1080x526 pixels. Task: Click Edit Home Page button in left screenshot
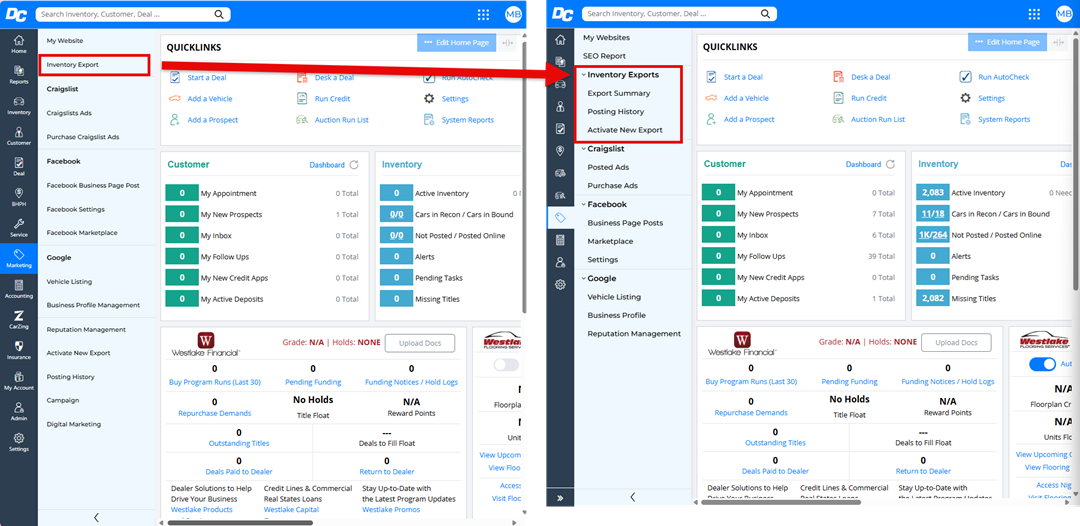(x=457, y=43)
